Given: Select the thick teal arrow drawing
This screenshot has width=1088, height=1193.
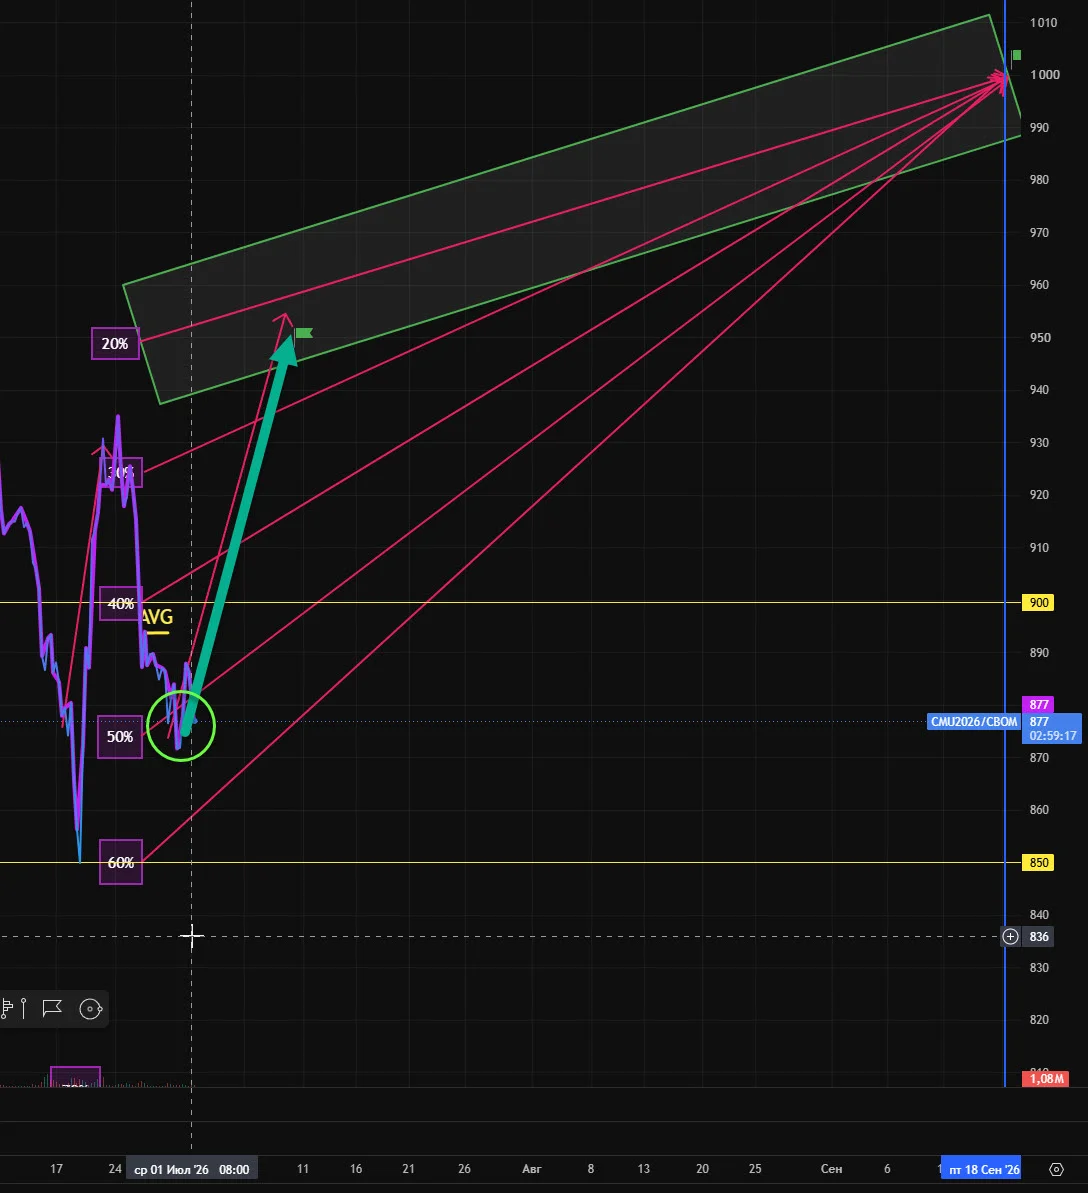Looking at the screenshot, I should 239,535.
